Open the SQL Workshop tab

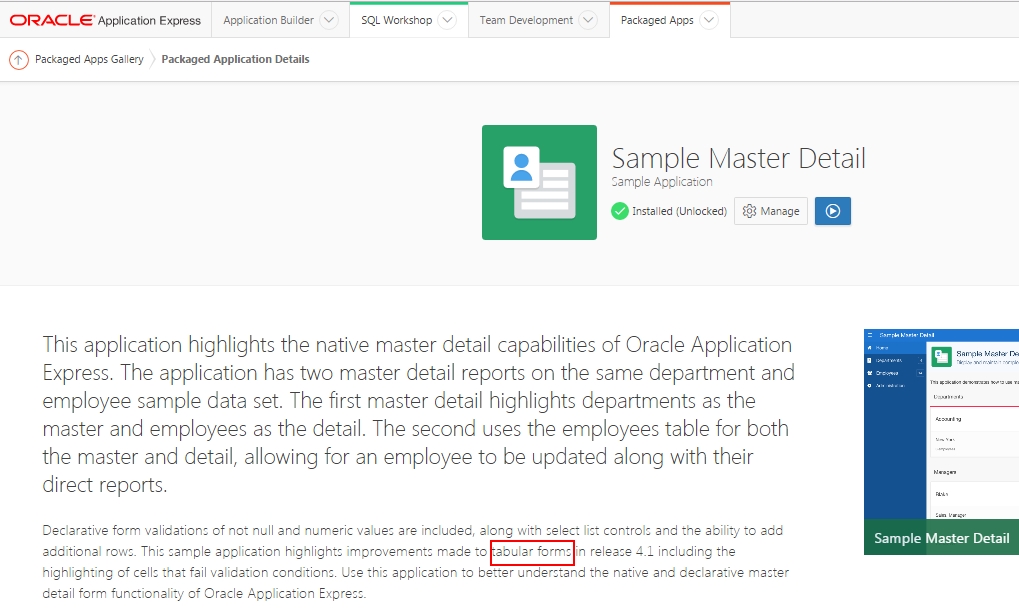pos(396,20)
